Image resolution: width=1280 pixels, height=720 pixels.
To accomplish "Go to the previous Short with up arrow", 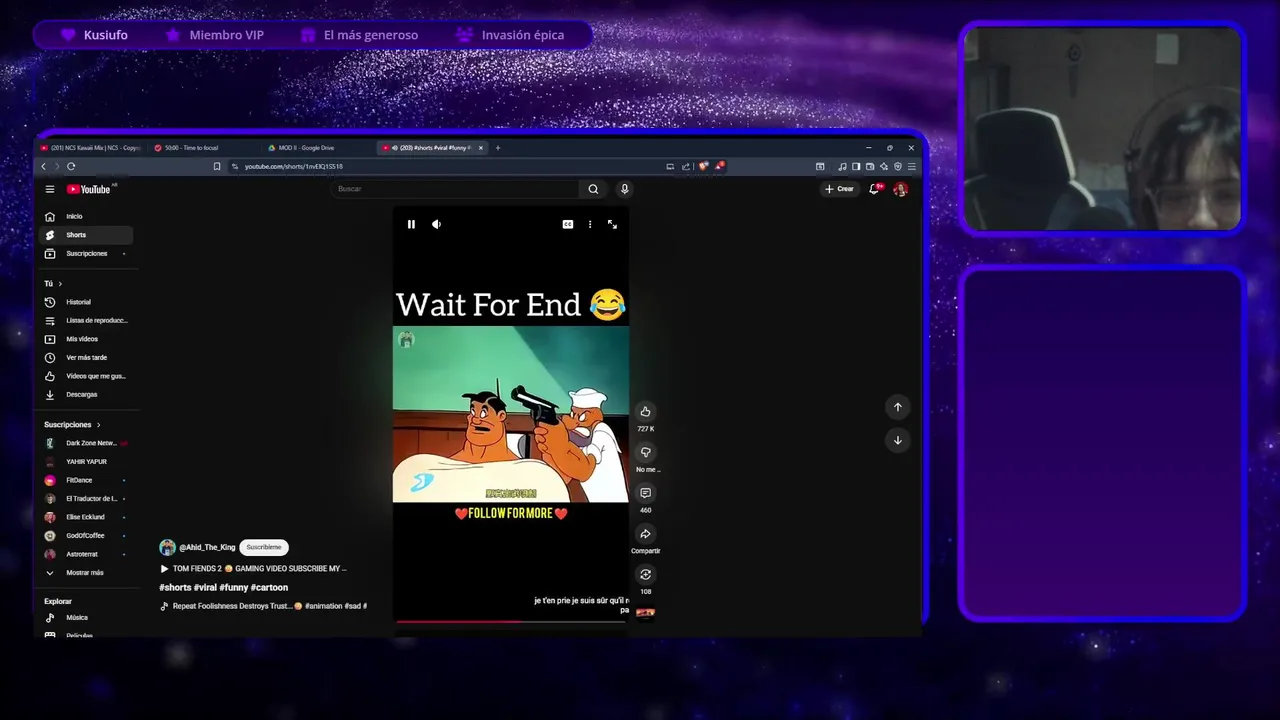I will [897, 407].
